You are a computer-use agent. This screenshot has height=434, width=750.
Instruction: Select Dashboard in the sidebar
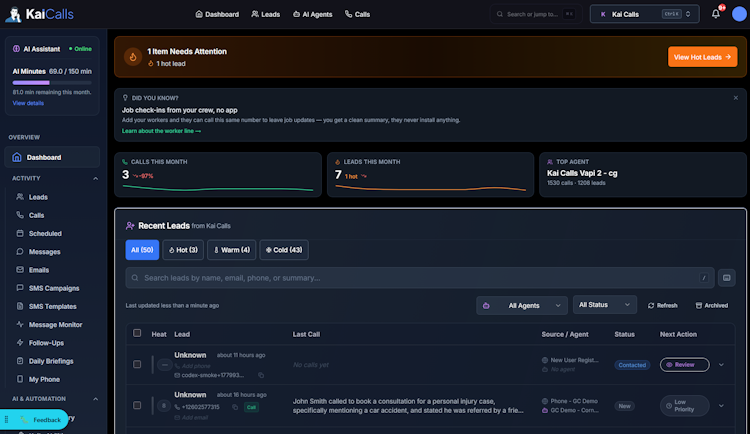pos(52,157)
